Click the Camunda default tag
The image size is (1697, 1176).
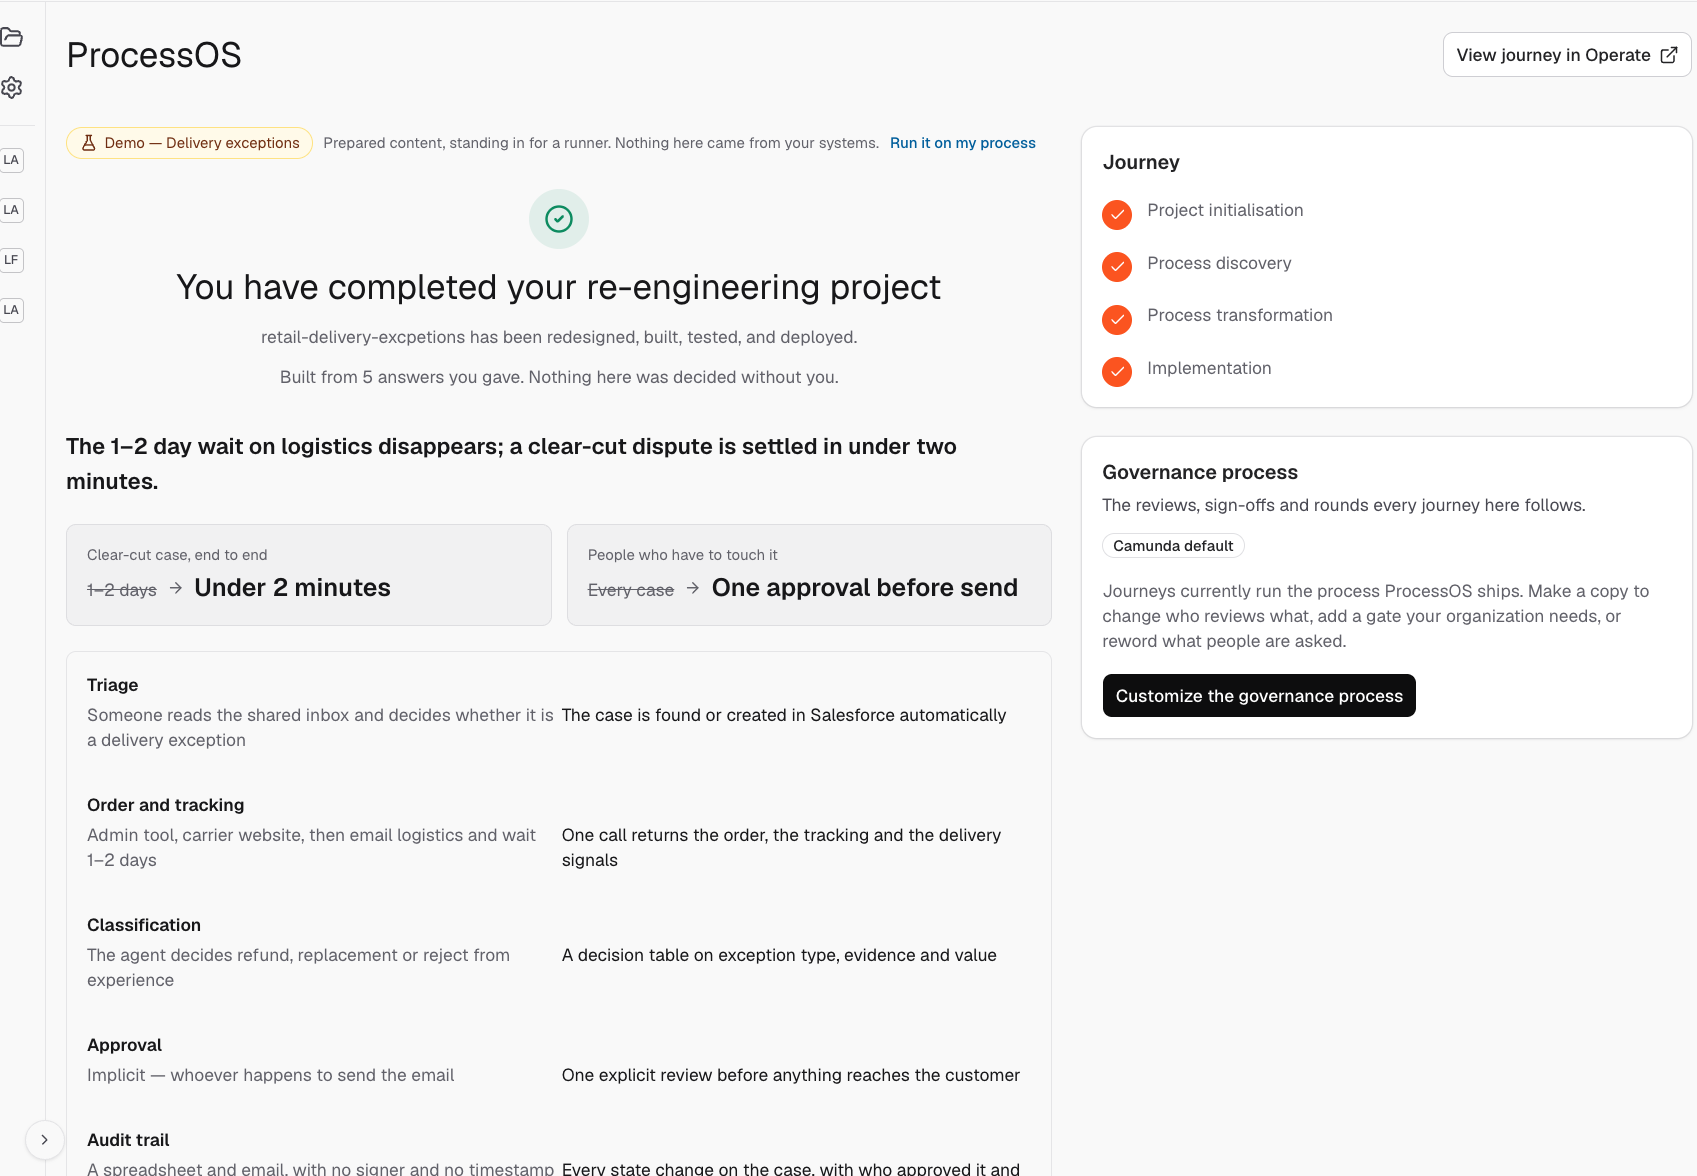coord(1173,546)
